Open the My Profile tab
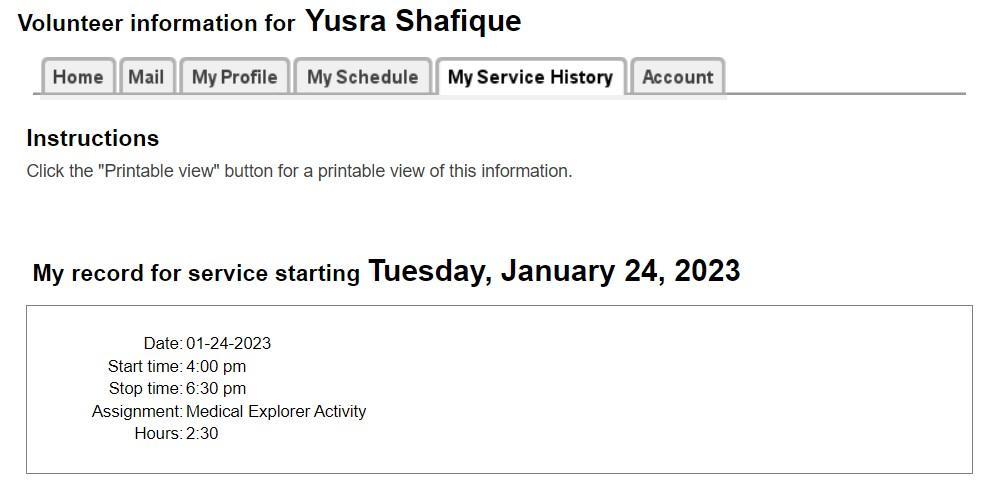 [234, 77]
